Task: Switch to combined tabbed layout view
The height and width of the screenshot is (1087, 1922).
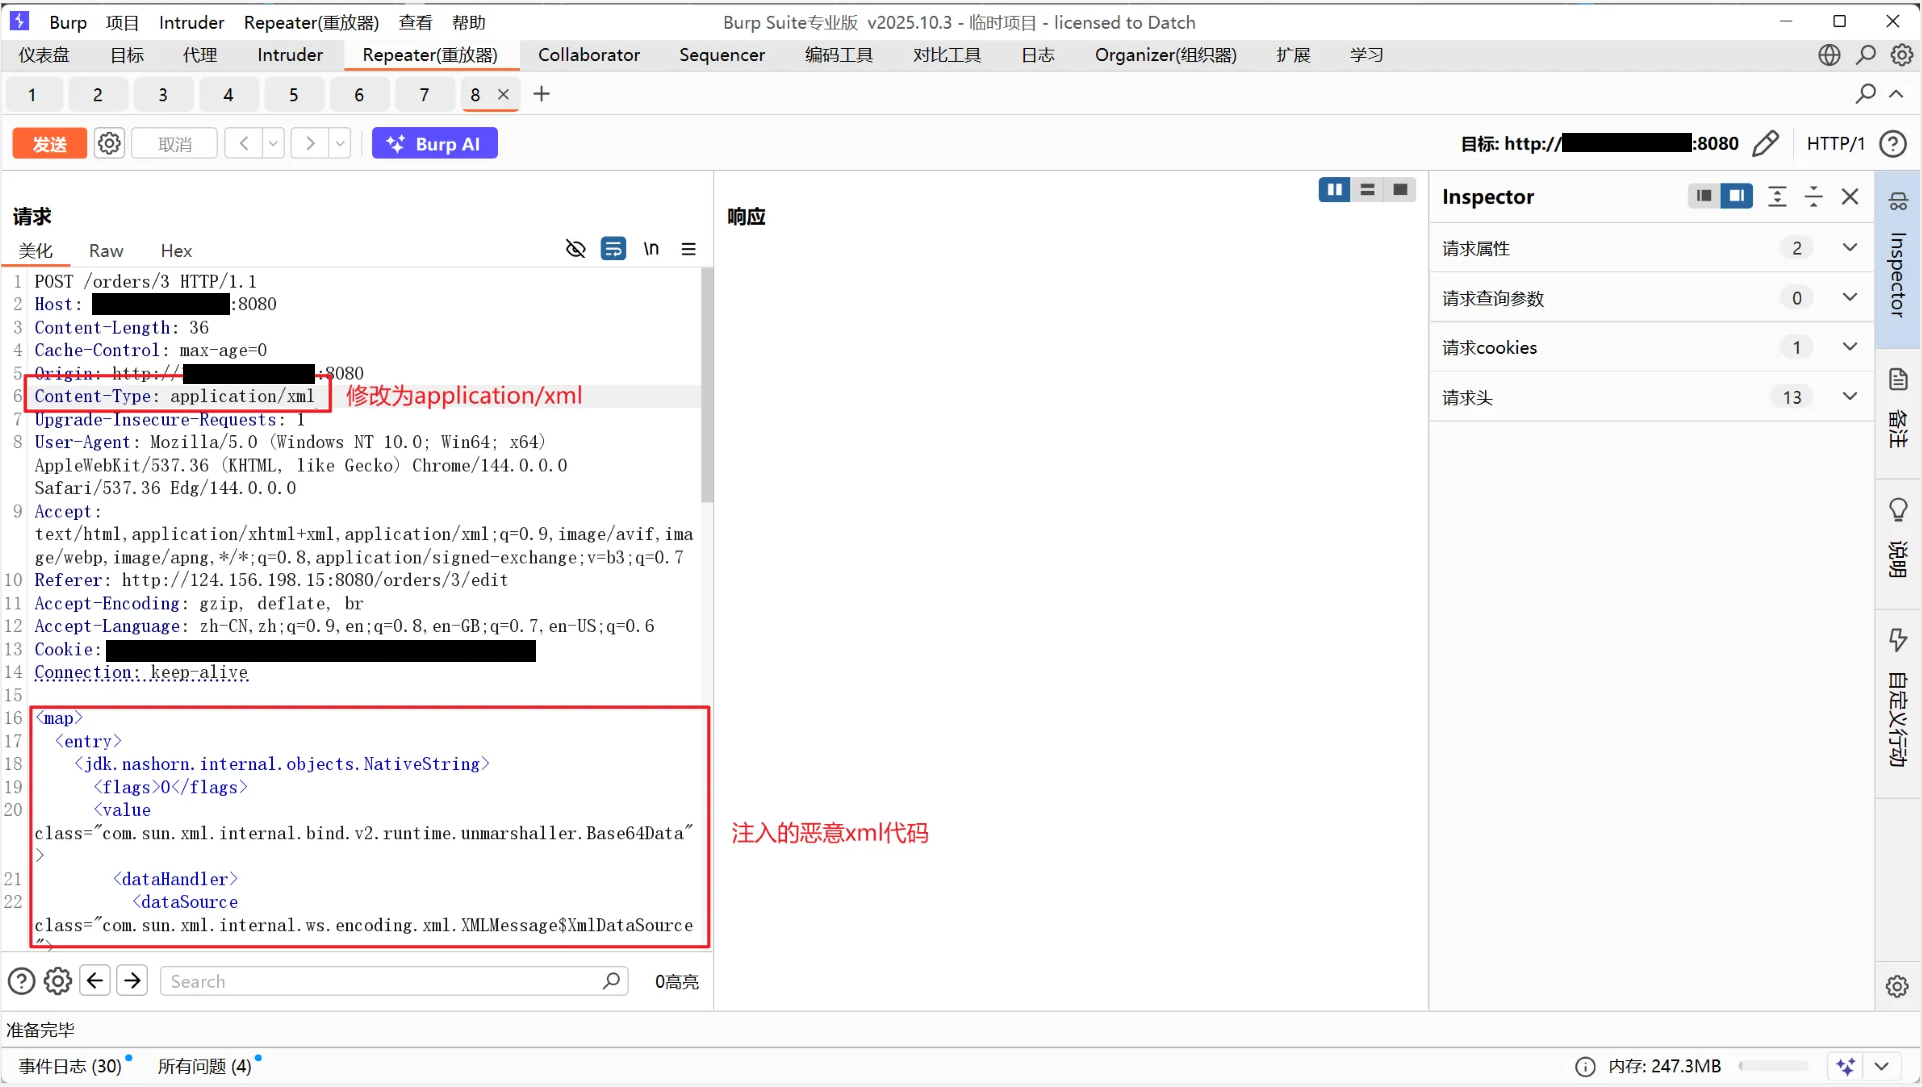Action: (1400, 190)
